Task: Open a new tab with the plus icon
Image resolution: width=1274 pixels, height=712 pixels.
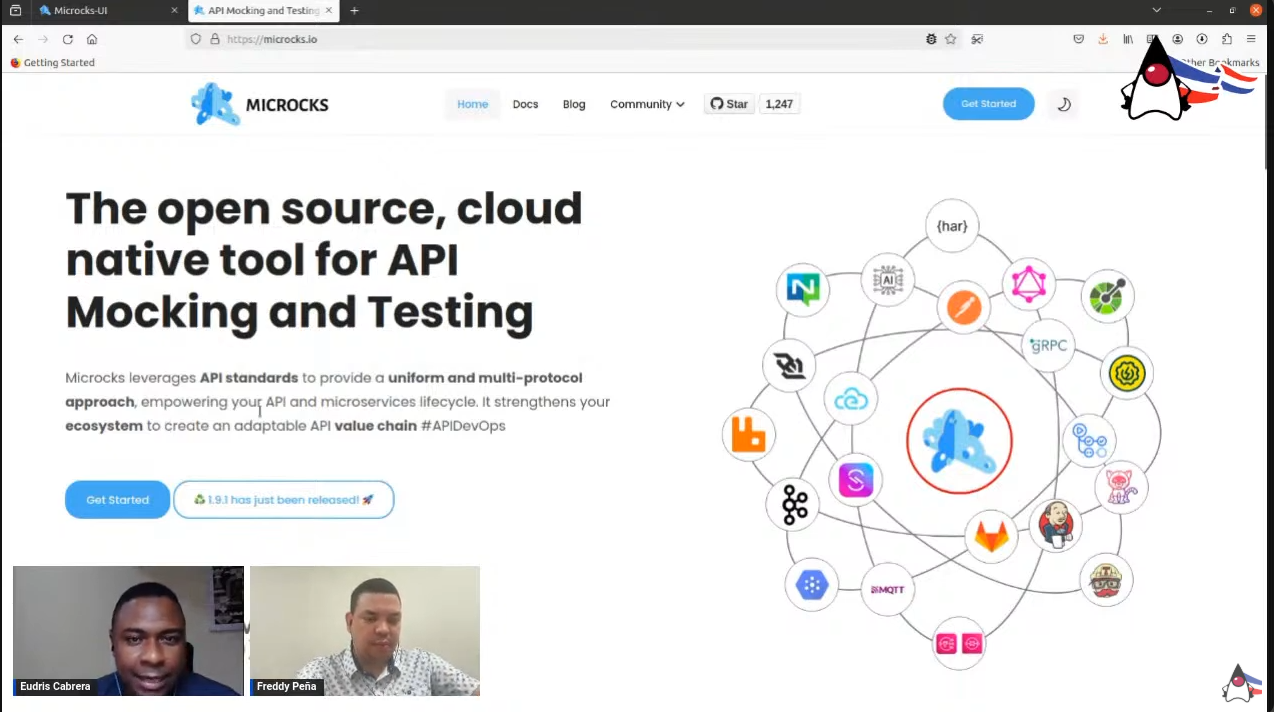Action: [354, 10]
